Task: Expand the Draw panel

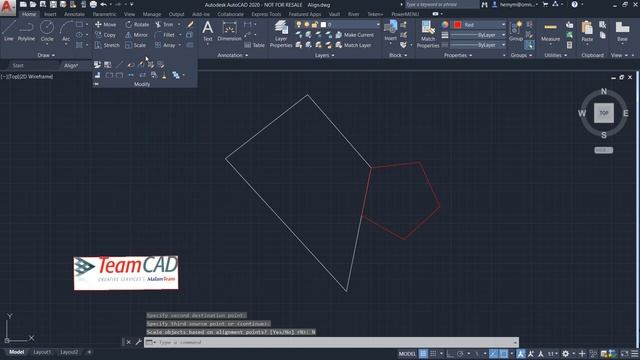Action: 46,55
